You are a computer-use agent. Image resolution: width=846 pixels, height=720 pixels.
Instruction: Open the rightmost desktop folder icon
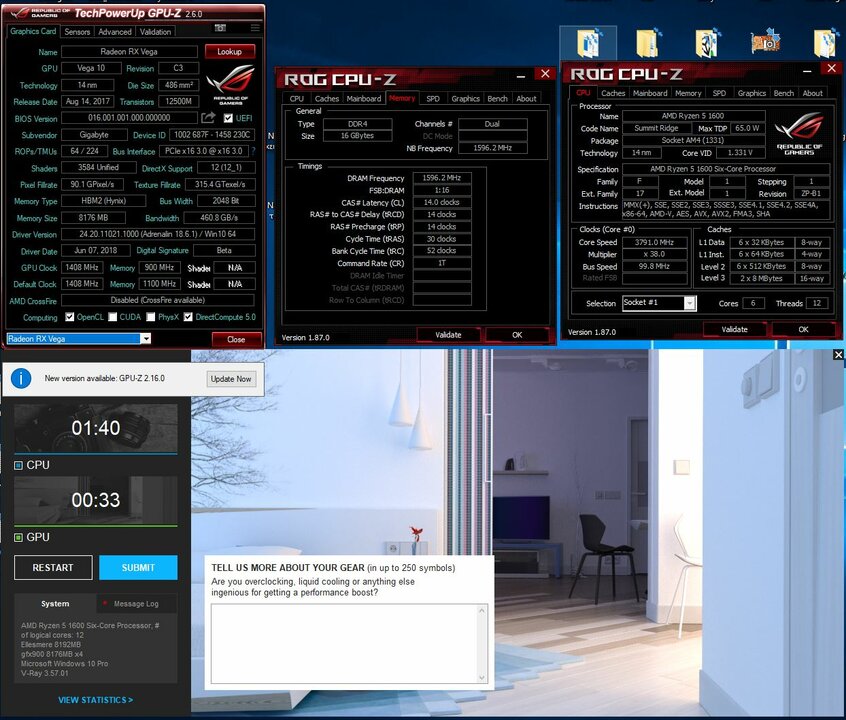pos(827,43)
